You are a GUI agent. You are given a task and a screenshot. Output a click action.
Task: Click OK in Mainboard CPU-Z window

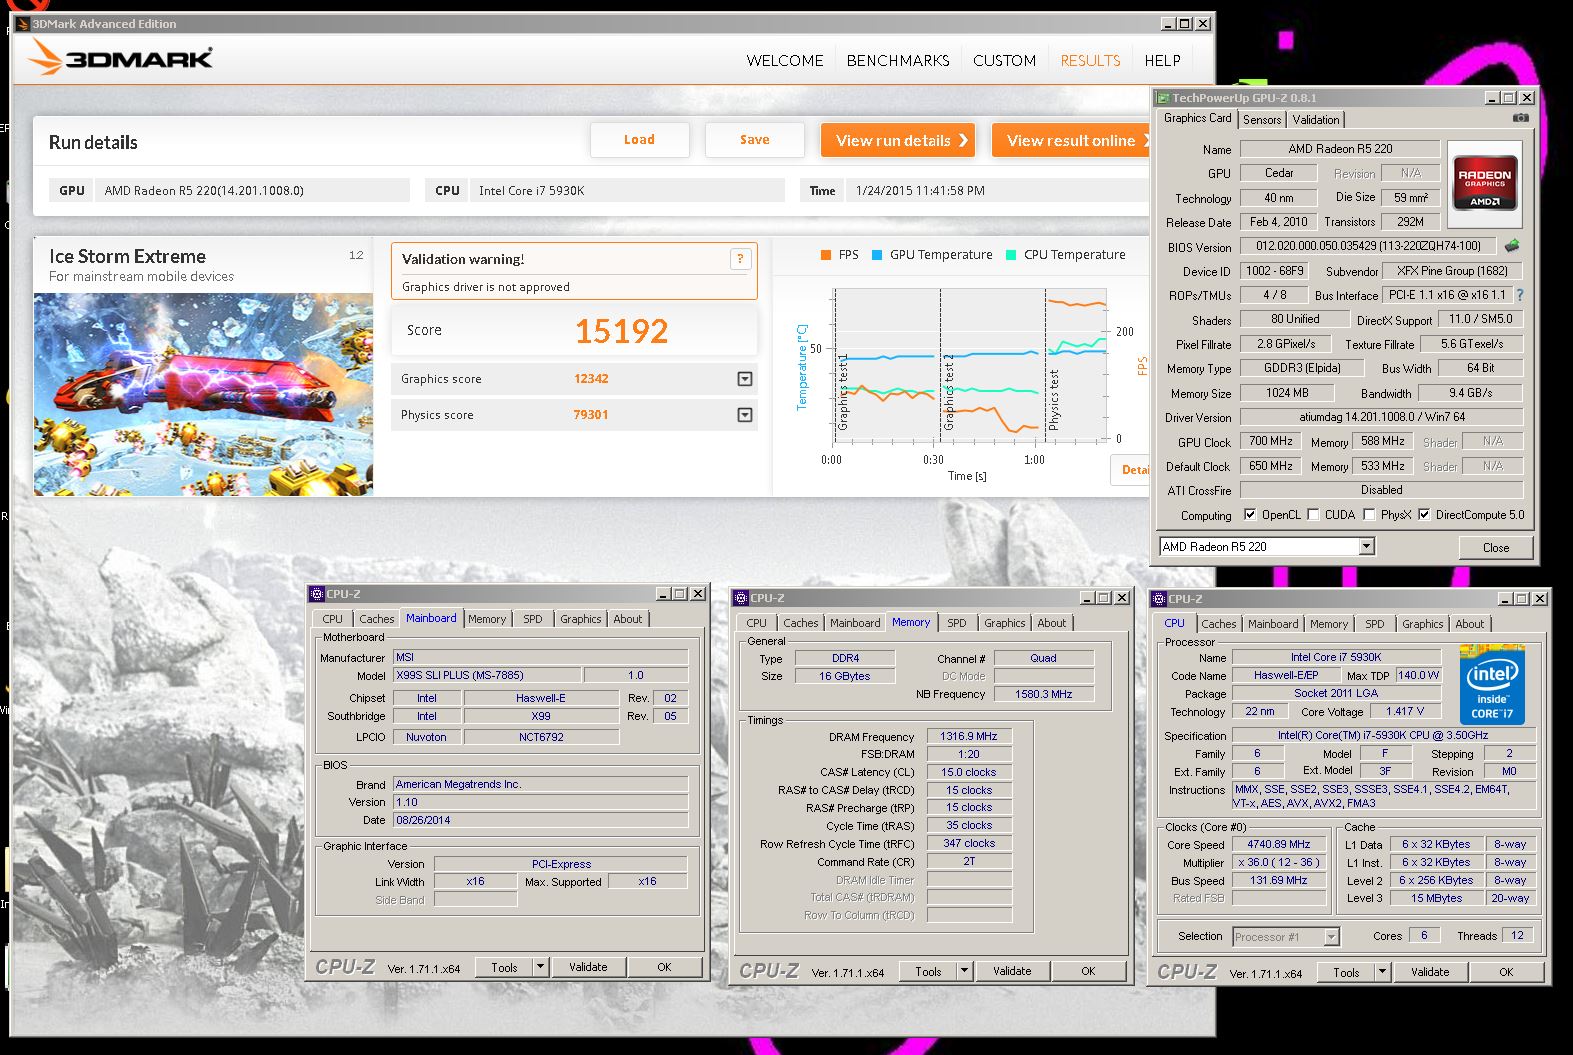click(664, 967)
